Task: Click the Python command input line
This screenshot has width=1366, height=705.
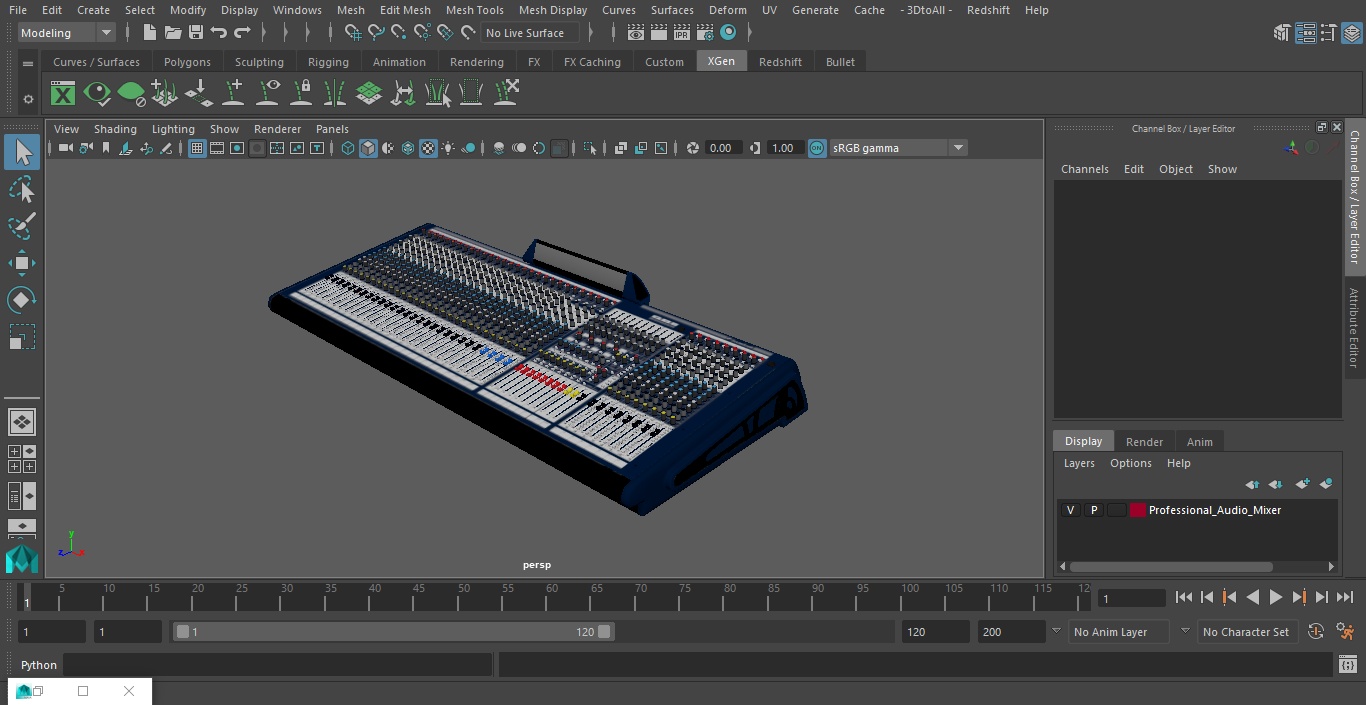Action: (278, 665)
